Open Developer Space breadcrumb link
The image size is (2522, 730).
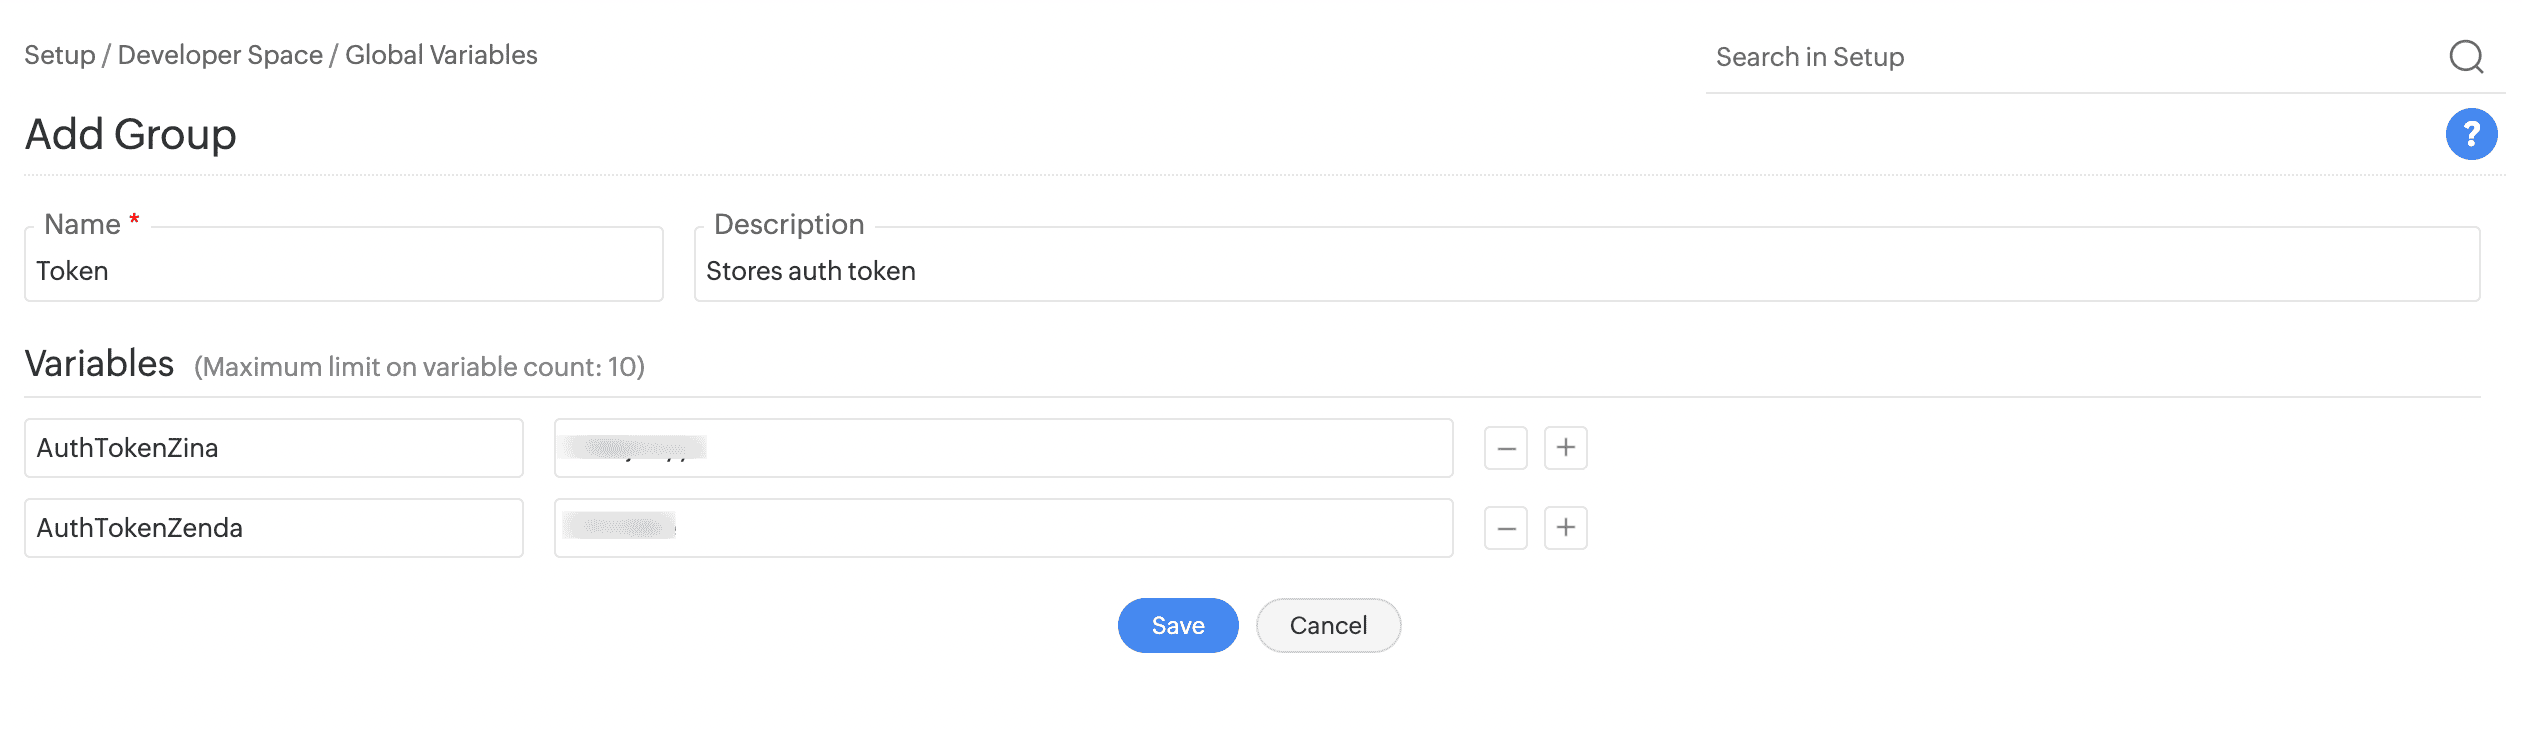tap(220, 55)
